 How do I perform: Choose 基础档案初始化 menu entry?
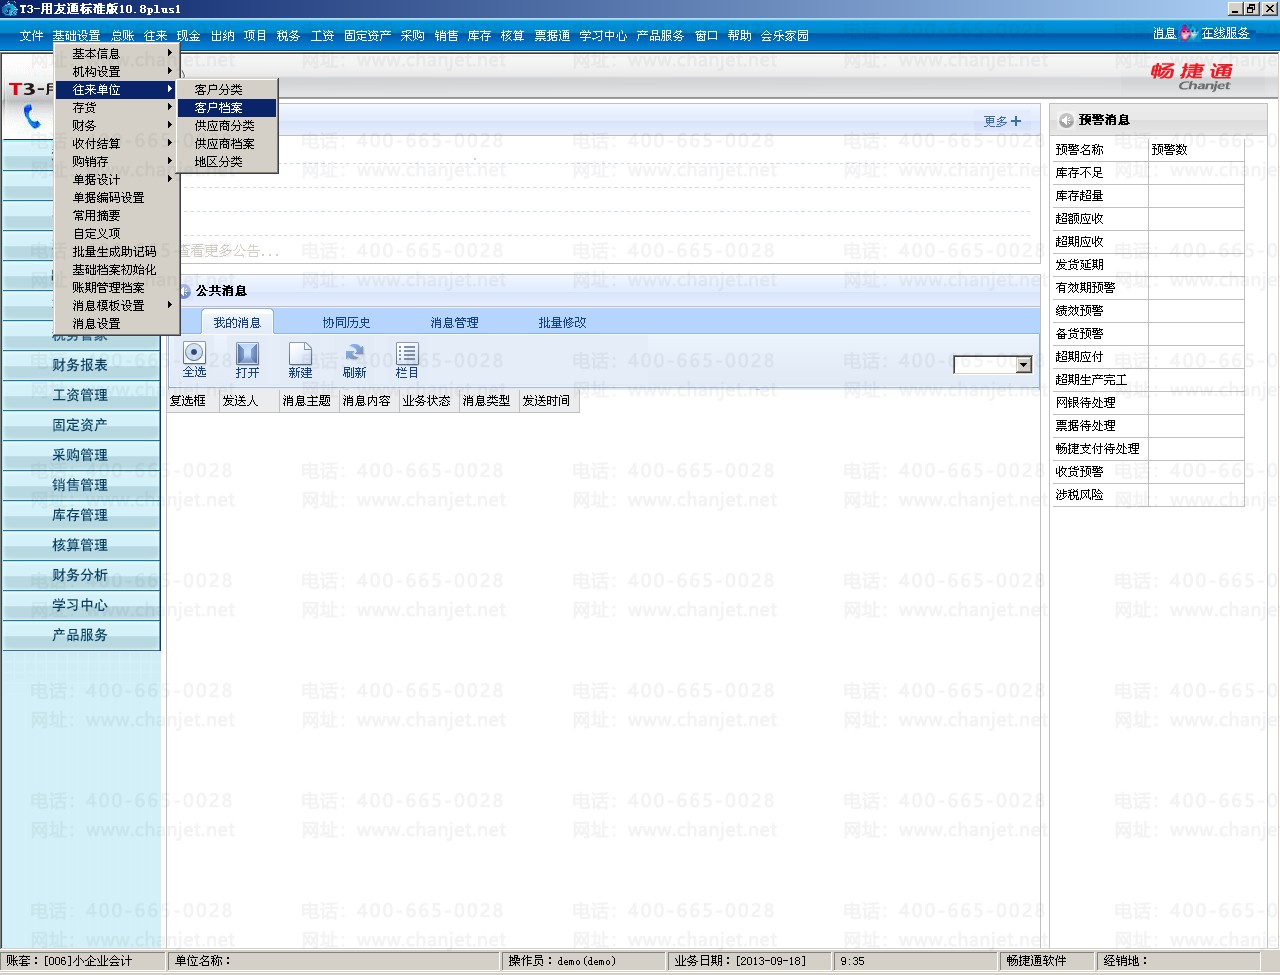pos(116,270)
